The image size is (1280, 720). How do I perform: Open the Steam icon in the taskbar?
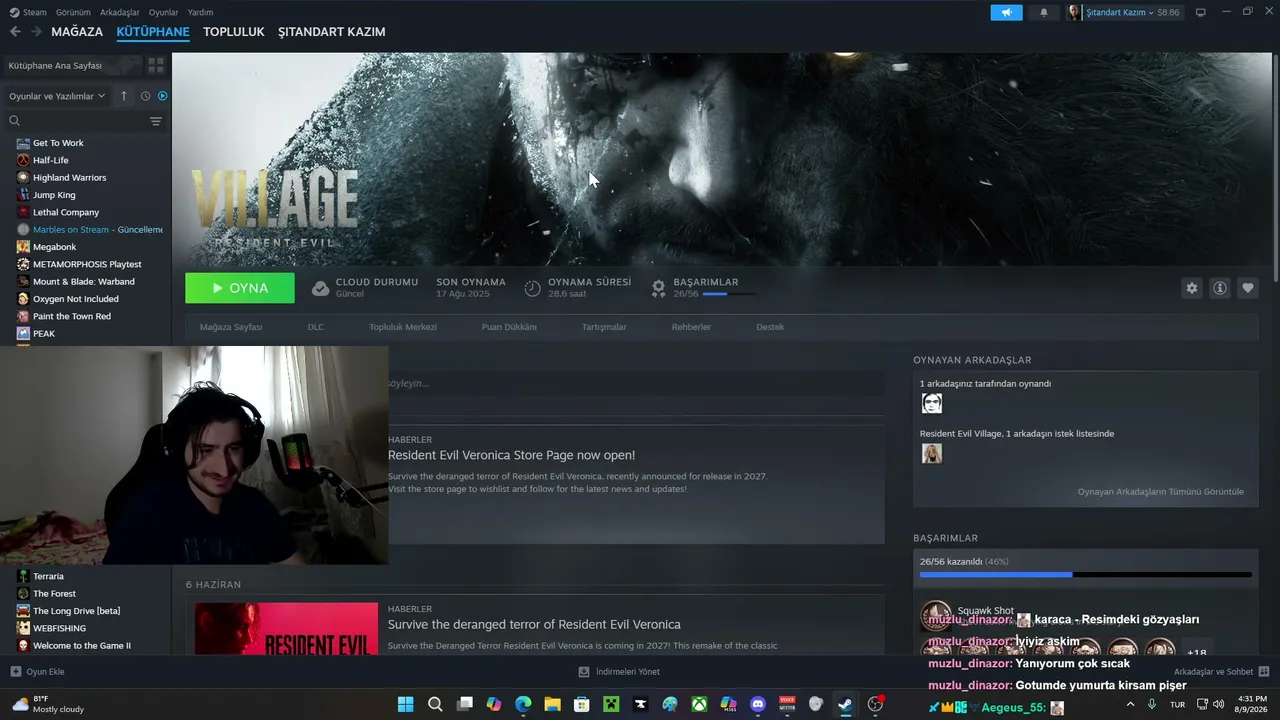coord(845,704)
